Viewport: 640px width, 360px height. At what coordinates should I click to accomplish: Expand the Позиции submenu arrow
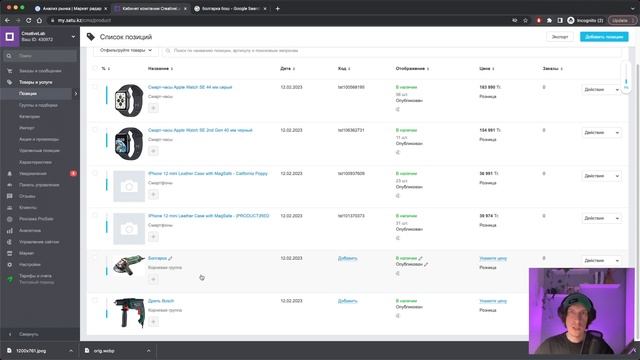[76, 93]
